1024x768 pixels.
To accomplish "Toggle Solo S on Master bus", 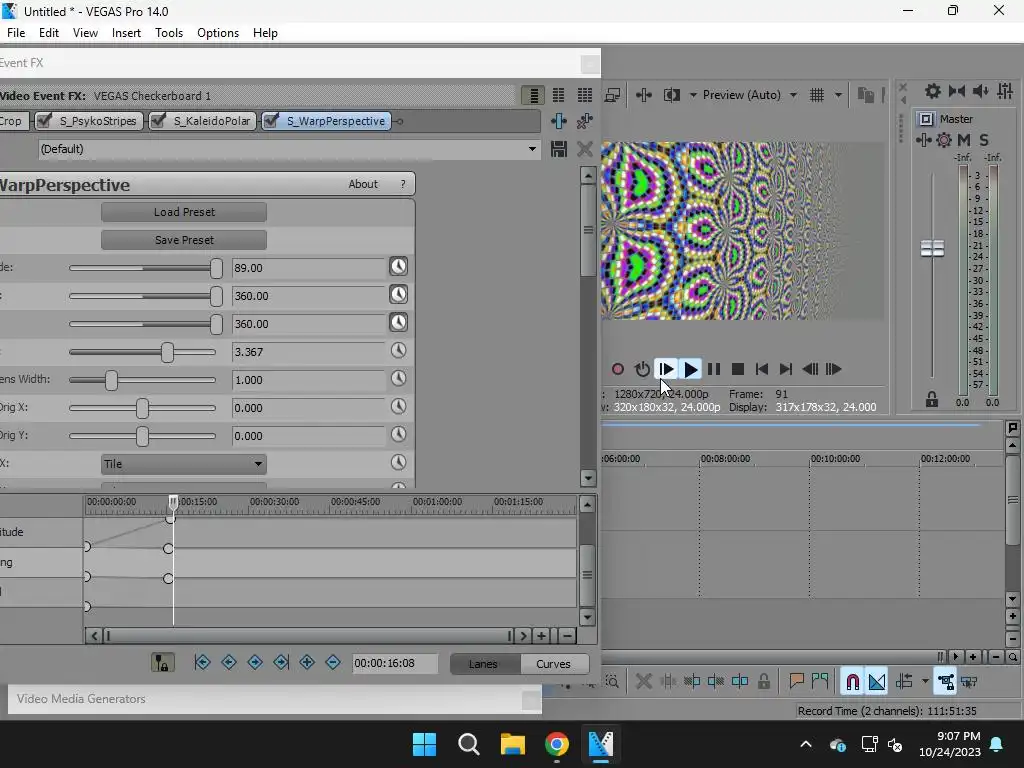I will click(x=984, y=140).
